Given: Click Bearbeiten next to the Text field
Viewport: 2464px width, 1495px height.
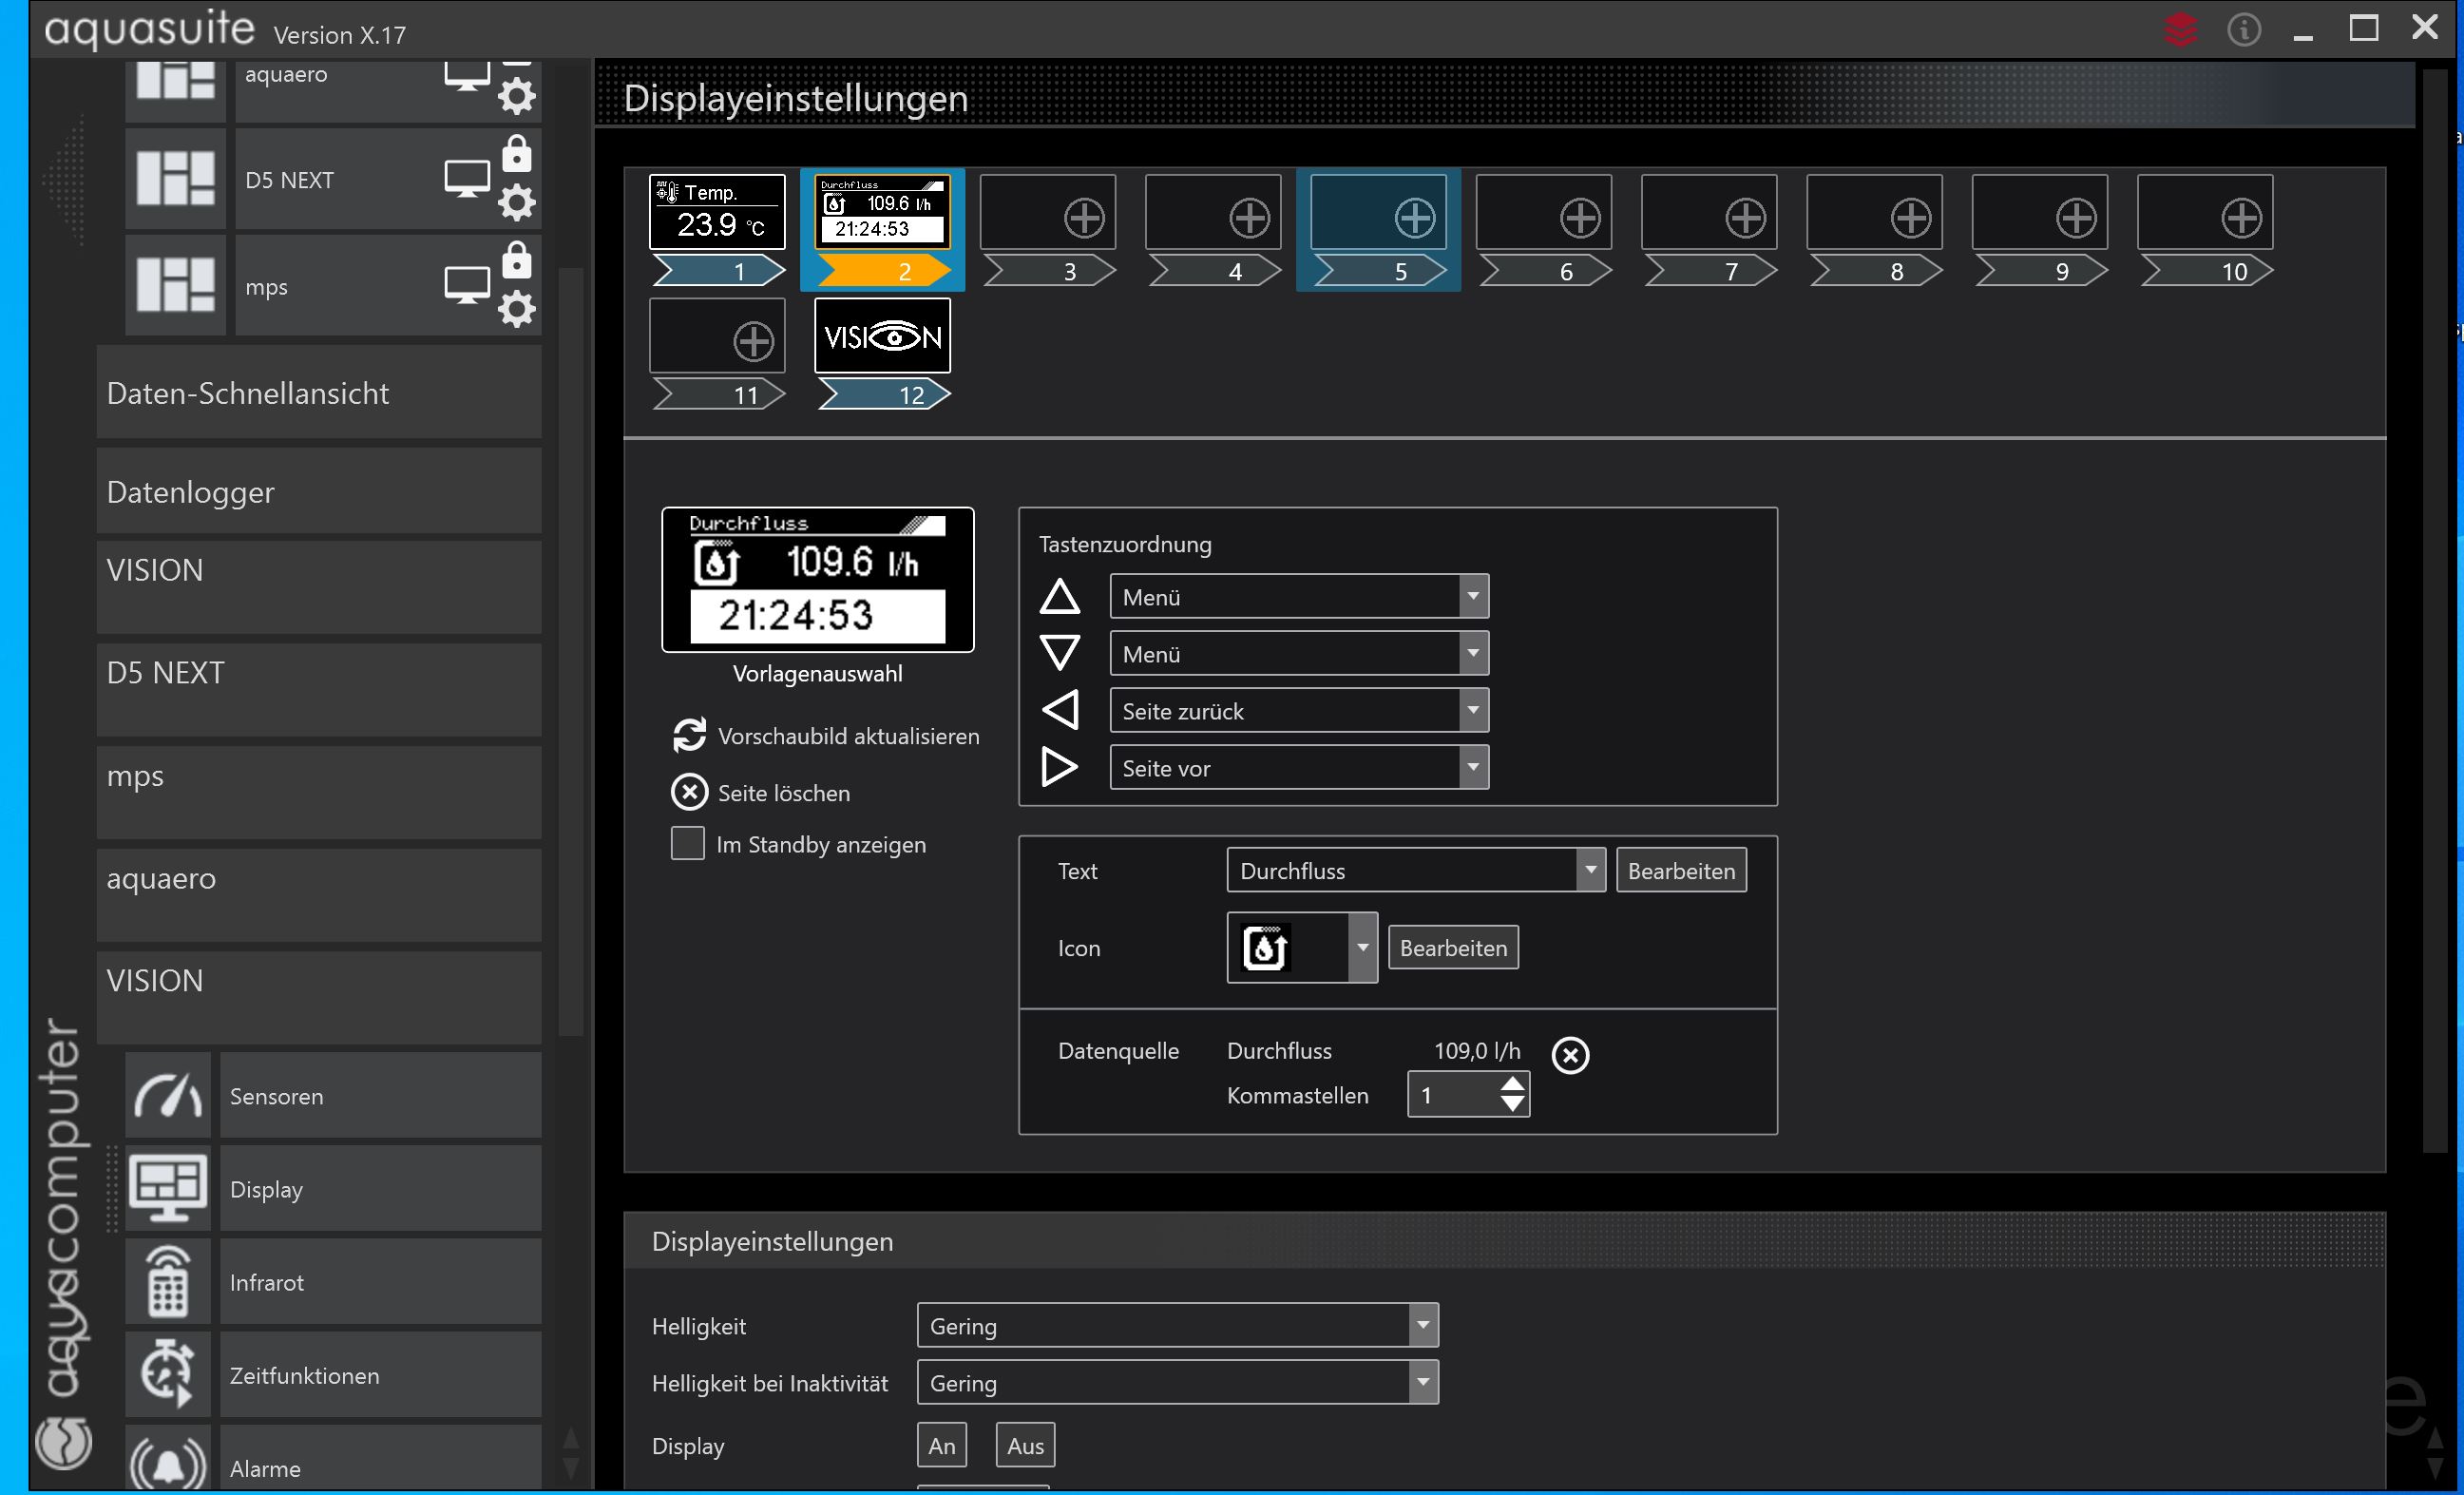Looking at the screenshot, I should [1680, 870].
